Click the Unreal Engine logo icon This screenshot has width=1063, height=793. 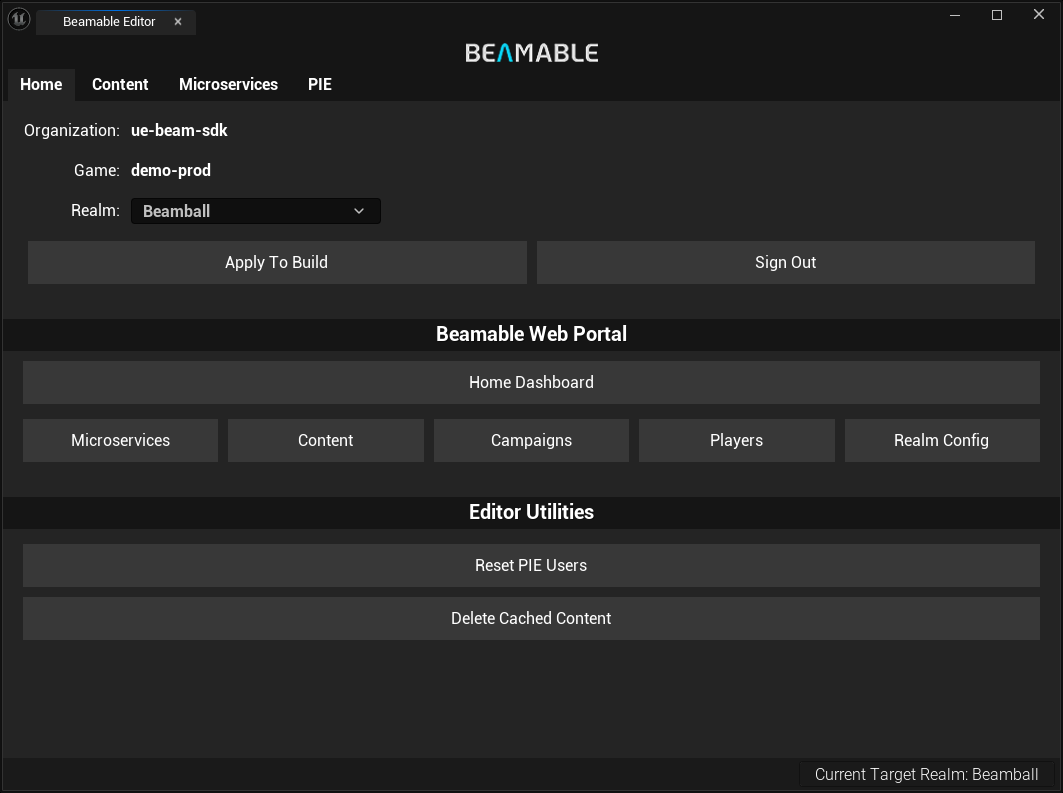tap(19, 20)
